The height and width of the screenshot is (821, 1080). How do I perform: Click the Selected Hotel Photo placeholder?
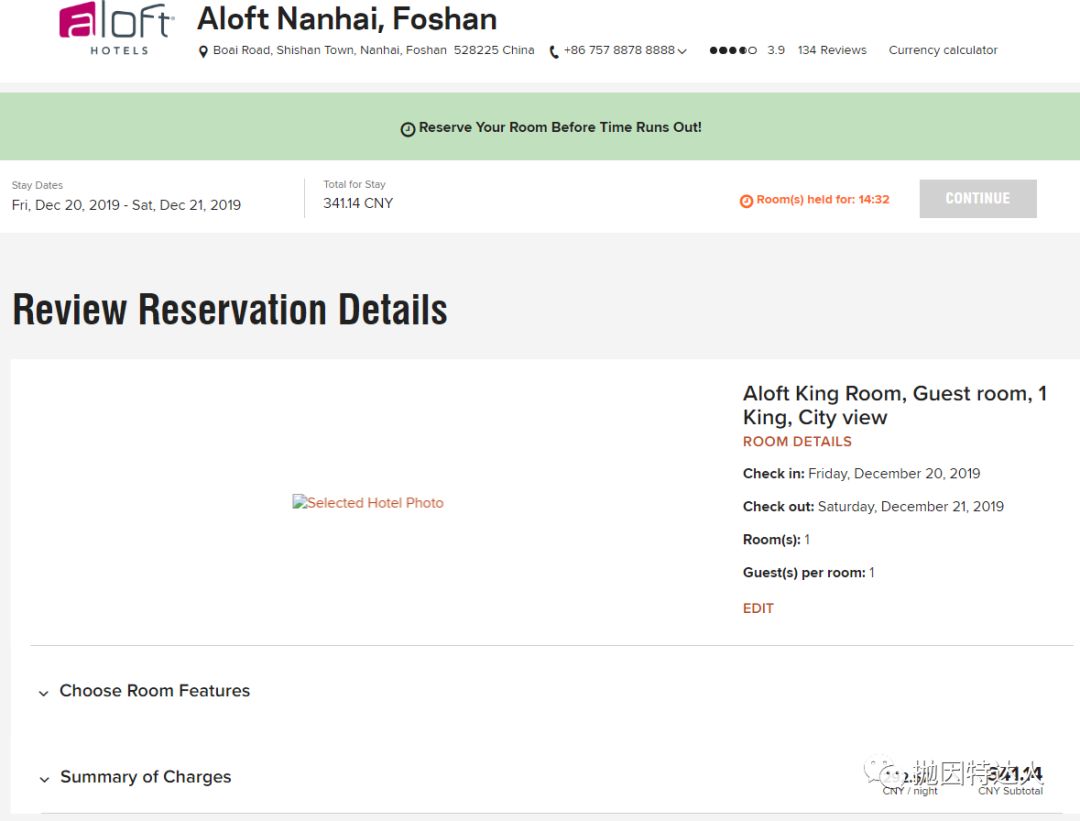(x=368, y=502)
